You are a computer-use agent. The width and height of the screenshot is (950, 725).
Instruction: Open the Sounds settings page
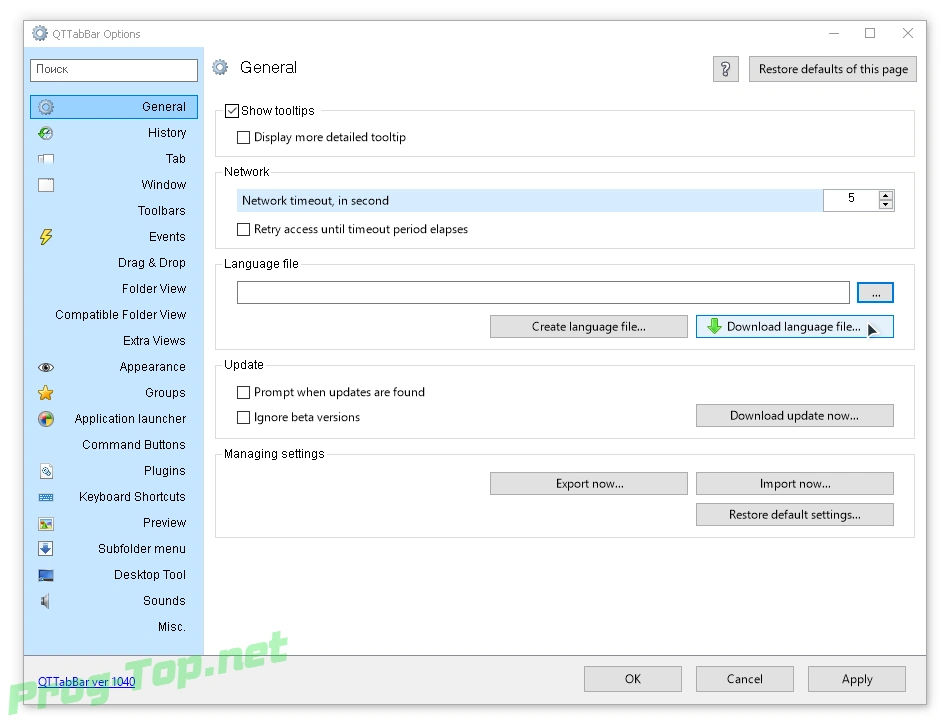pyautogui.click(x=114, y=601)
